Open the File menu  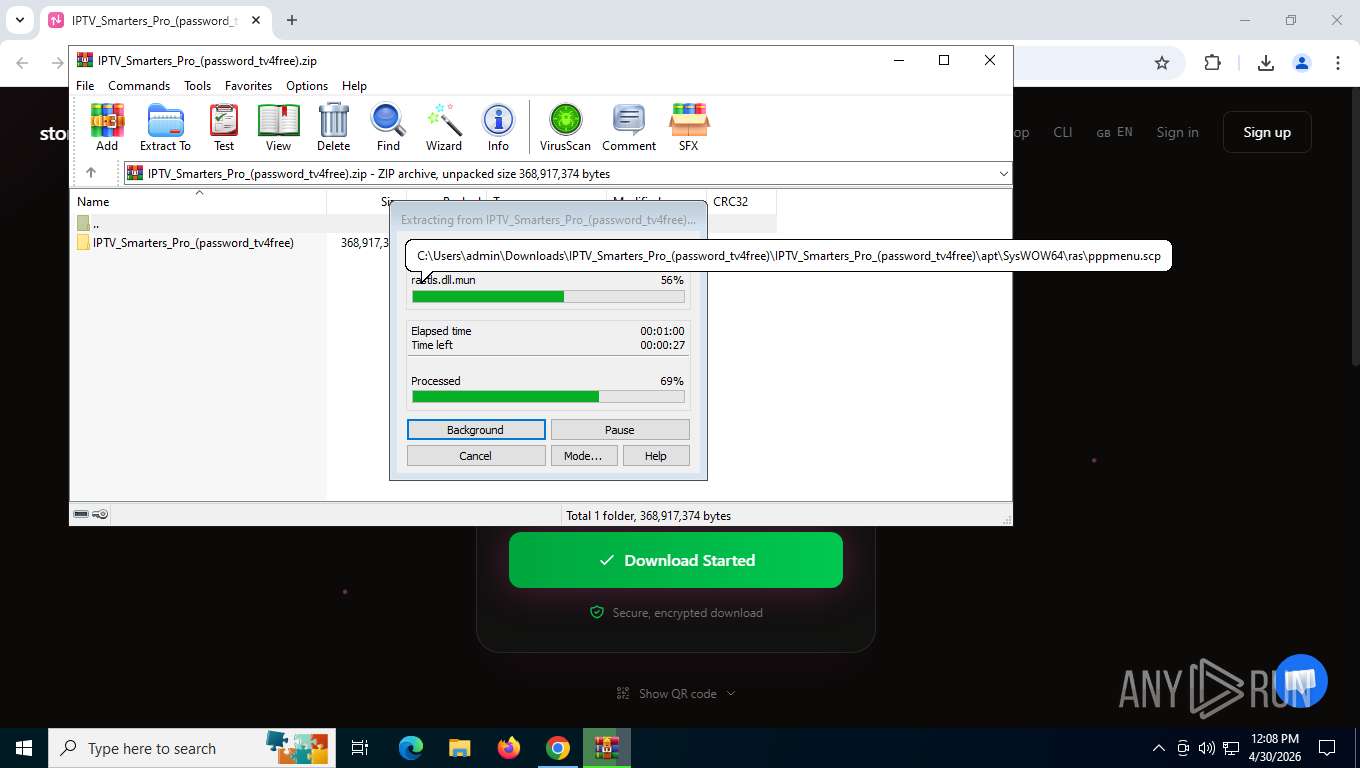(x=85, y=86)
